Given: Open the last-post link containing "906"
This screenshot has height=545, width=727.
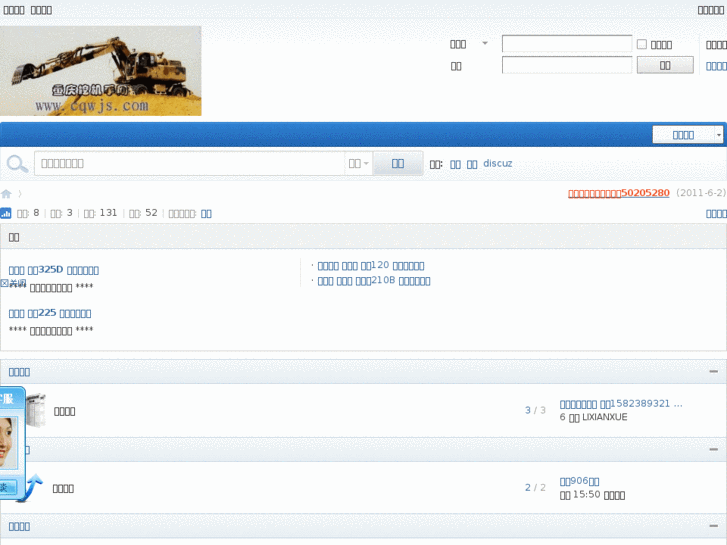Looking at the screenshot, I should [x=579, y=481].
